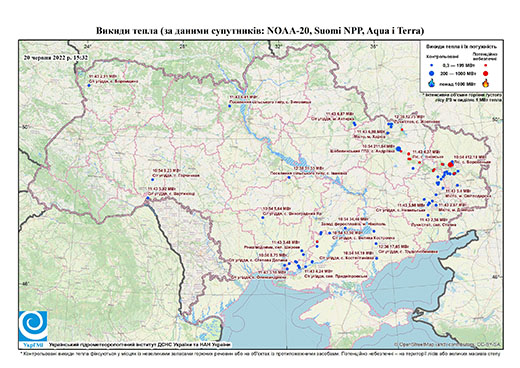520x368 pixels.
Task: Click the 32° longitude label at the top
Action: pyautogui.click(x=278, y=46)
